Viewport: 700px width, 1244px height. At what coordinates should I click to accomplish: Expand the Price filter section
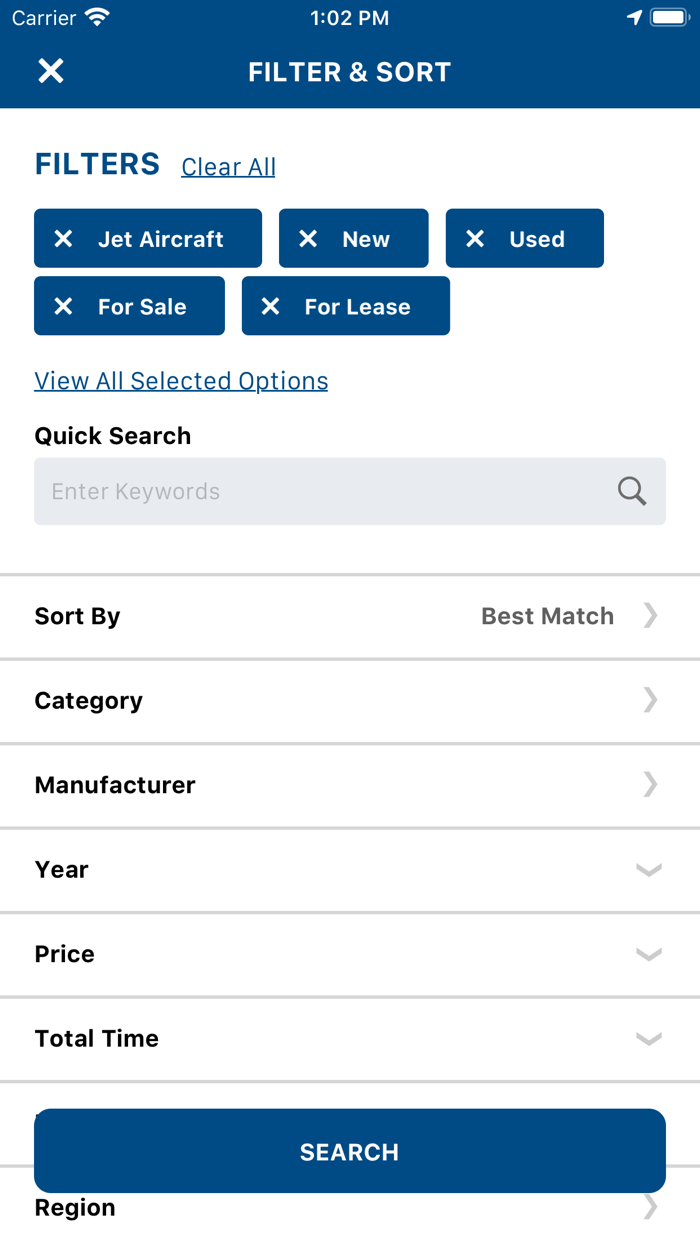tap(349, 954)
